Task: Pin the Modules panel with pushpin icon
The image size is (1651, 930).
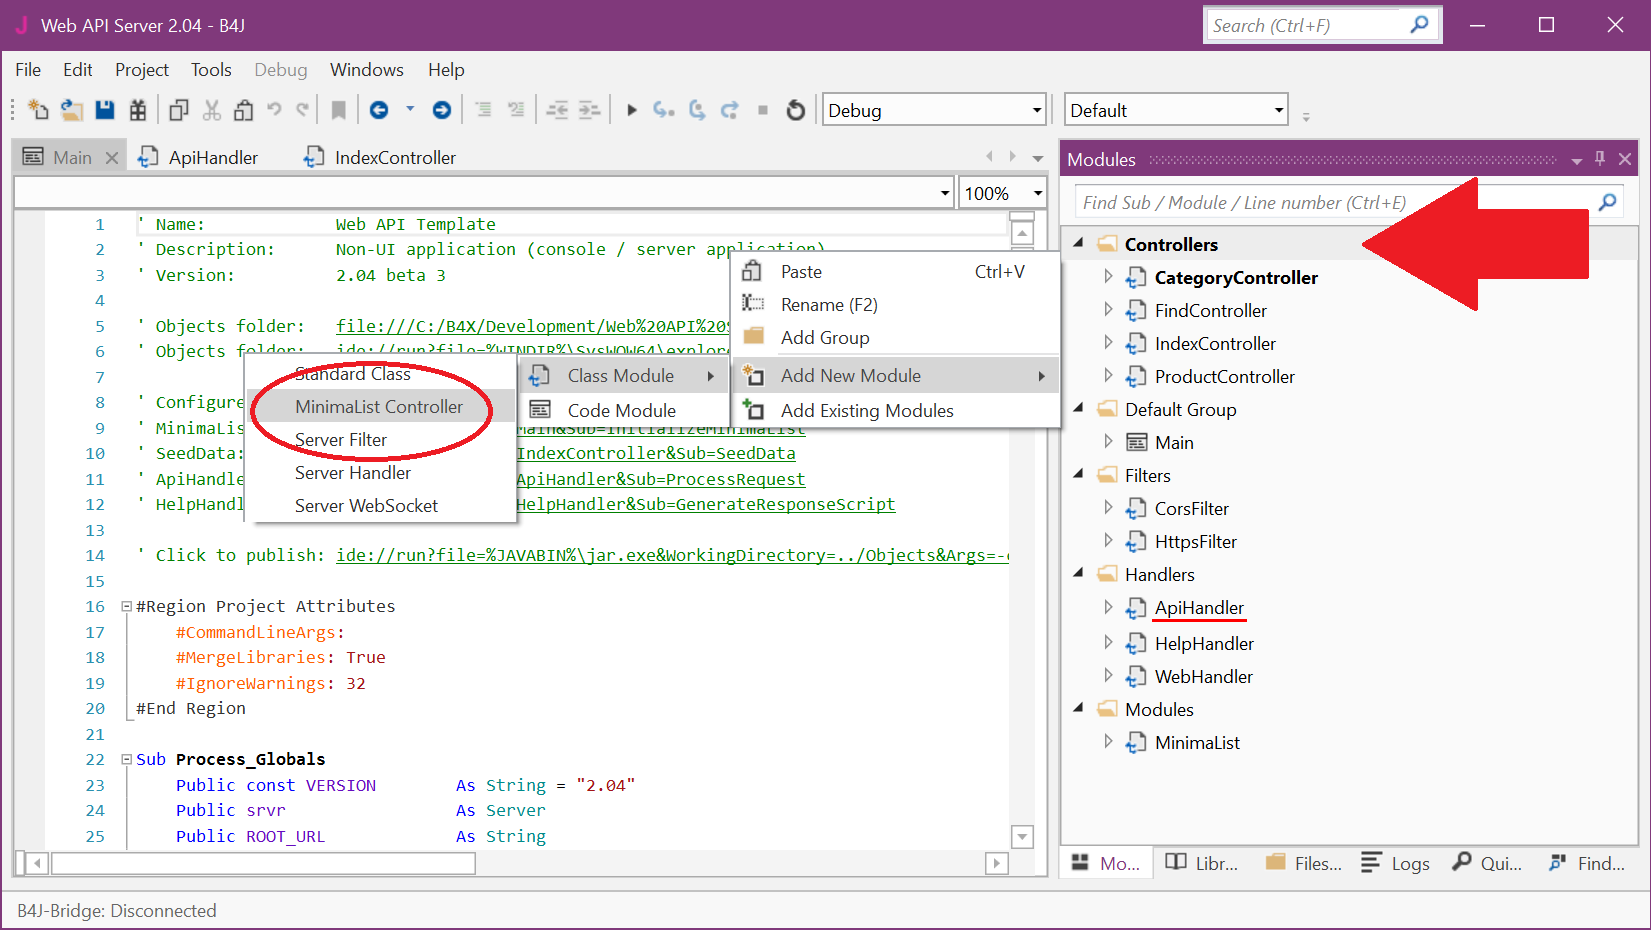Action: click(1600, 159)
